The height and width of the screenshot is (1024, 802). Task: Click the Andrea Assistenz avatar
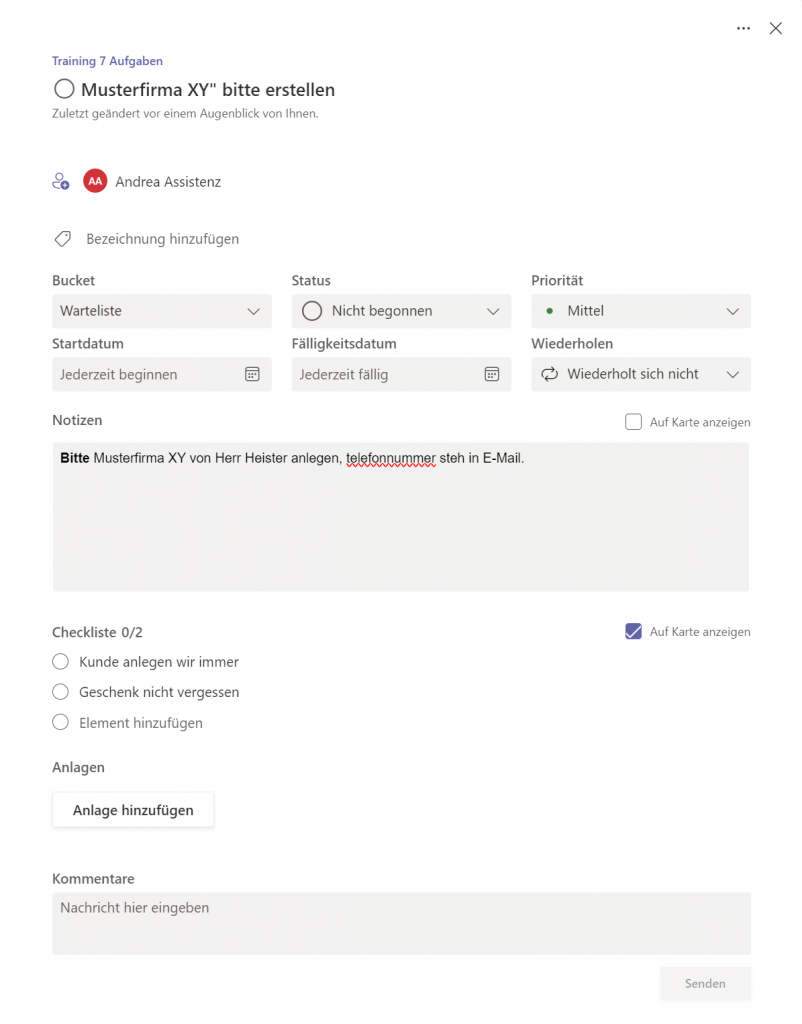[95, 182]
